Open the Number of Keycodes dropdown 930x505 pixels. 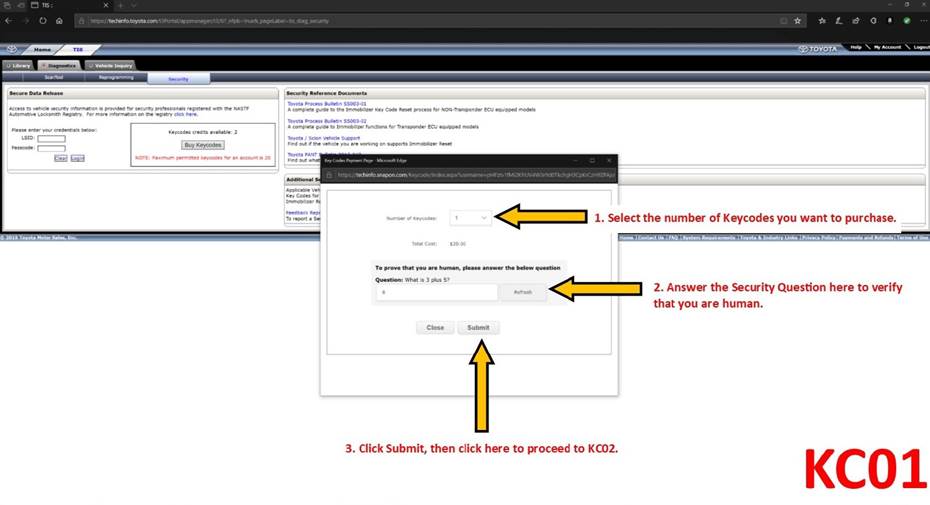pos(470,218)
